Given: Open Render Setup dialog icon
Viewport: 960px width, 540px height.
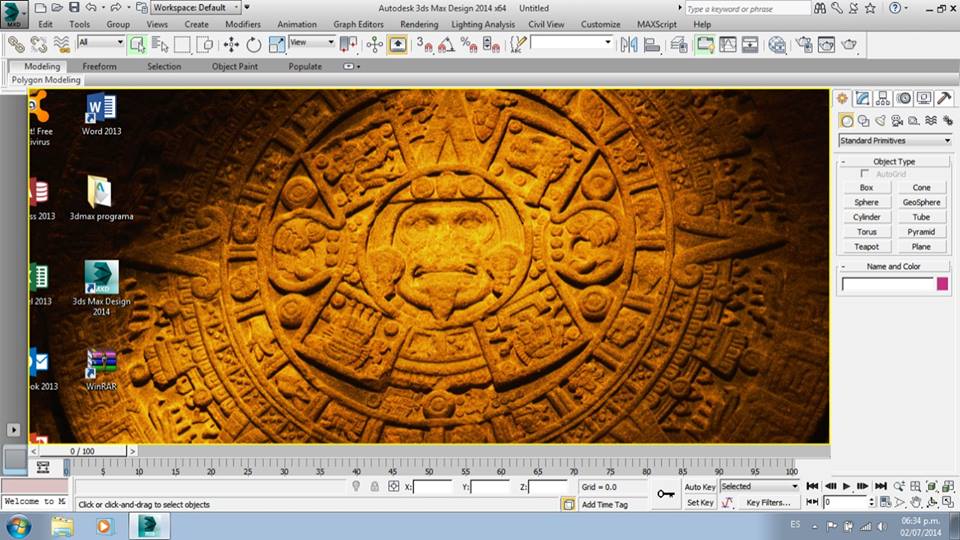Looking at the screenshot, I should point(804,45).
